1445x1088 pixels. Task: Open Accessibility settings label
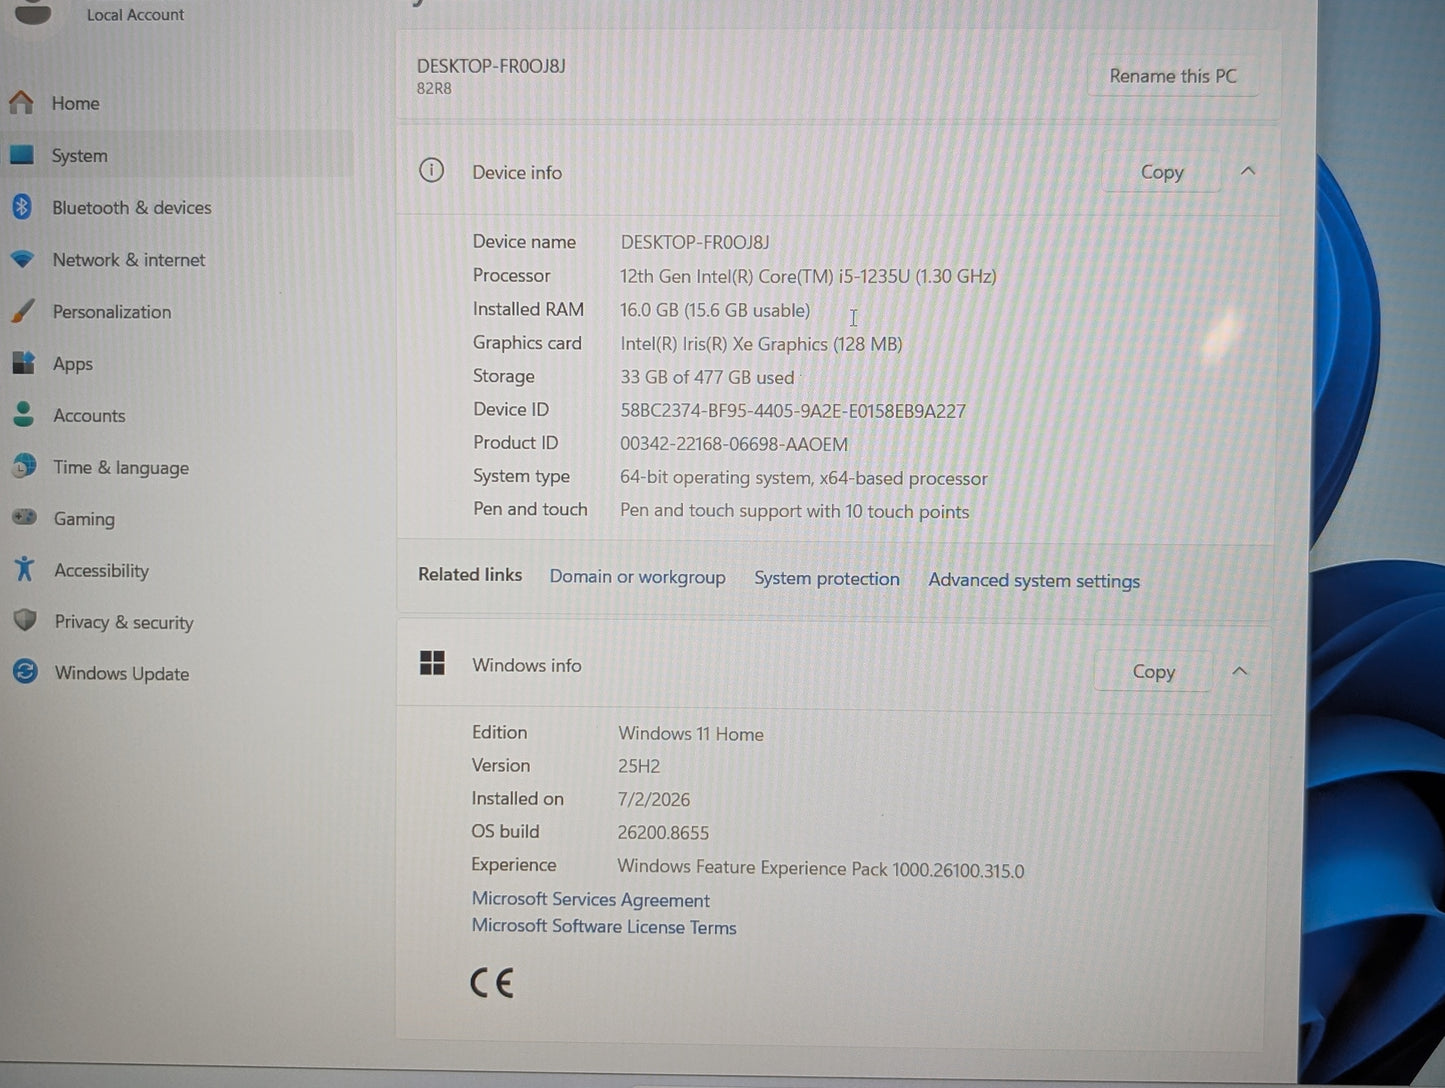pos(102,571)
